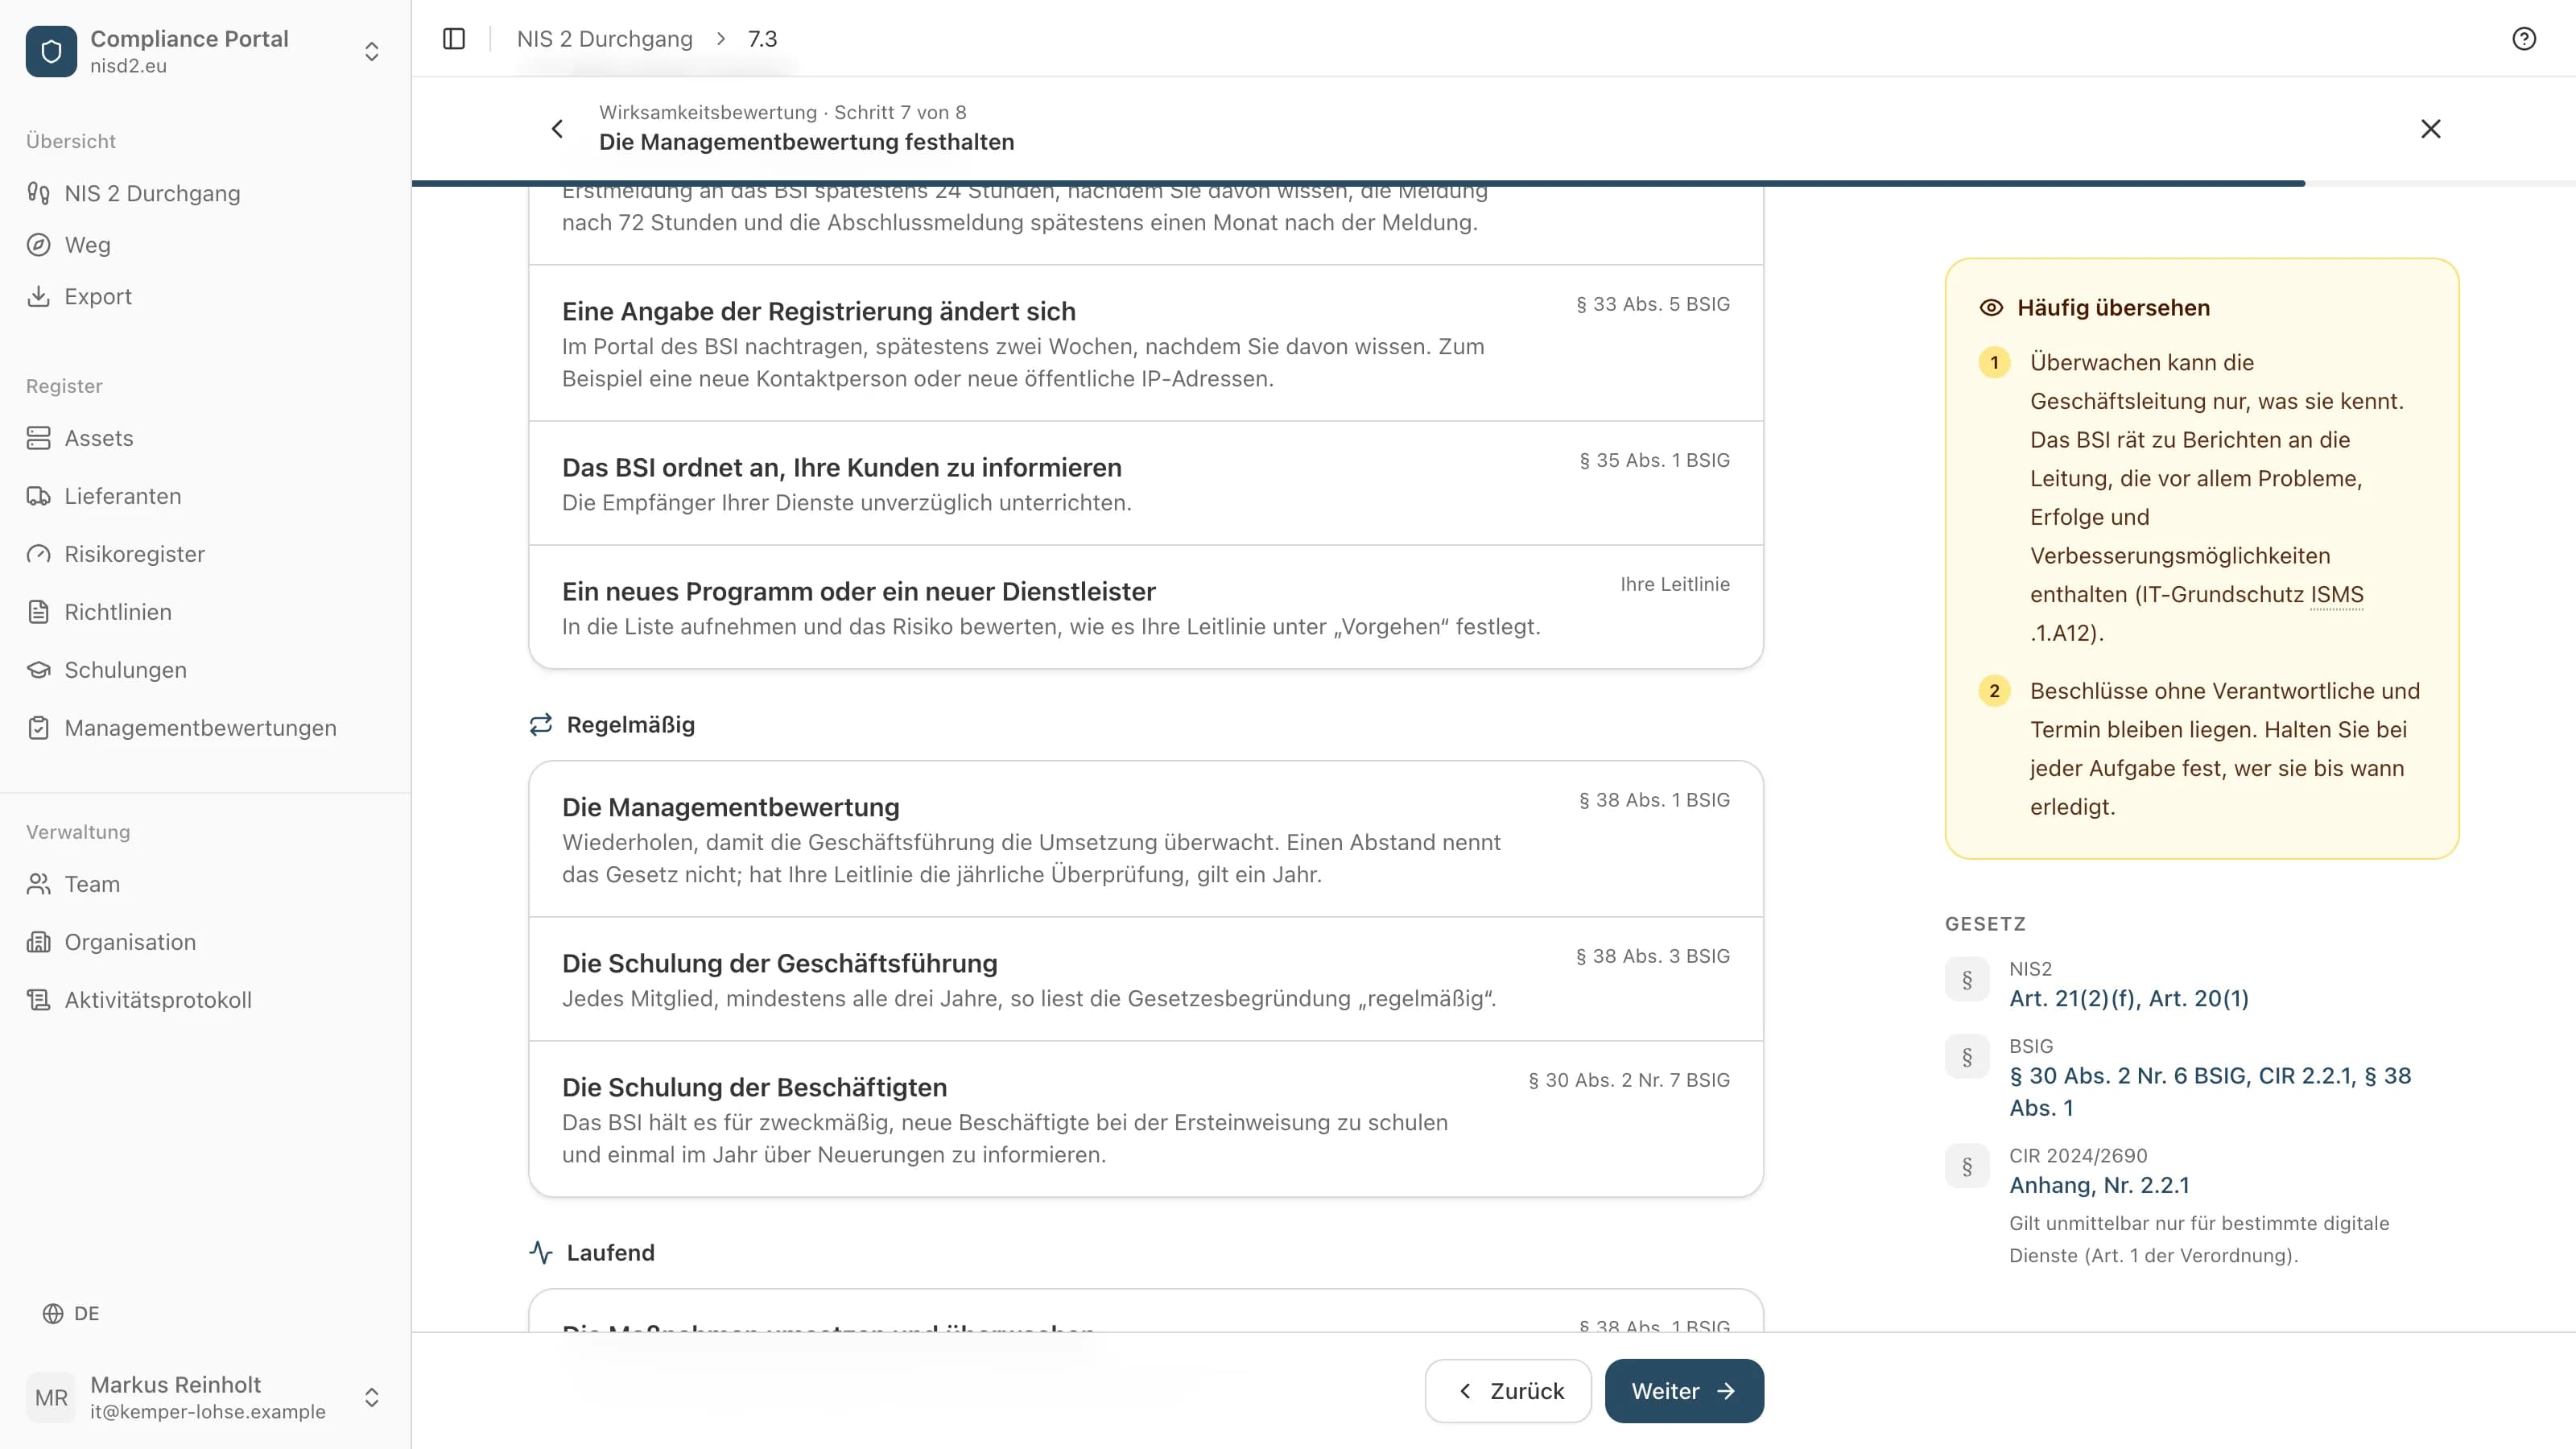The width and height of the screenshot is (2576, 1449).
Task: Open CIR Anhang, Nr. 2.2.1 link
Action: tap(2099, 1185)
